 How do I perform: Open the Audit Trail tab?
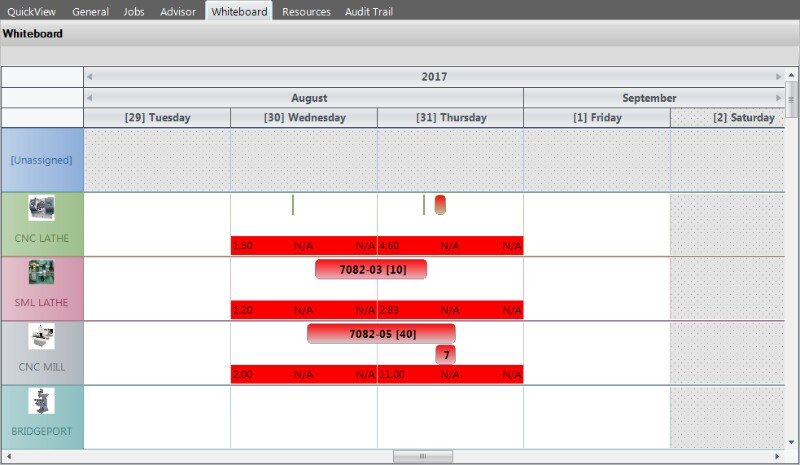click(369, 12)
